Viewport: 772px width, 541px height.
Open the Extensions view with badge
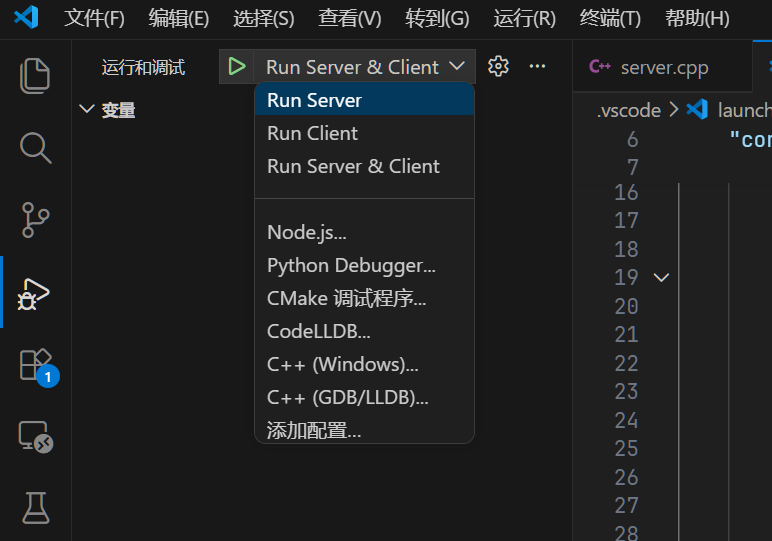point(39,367)
